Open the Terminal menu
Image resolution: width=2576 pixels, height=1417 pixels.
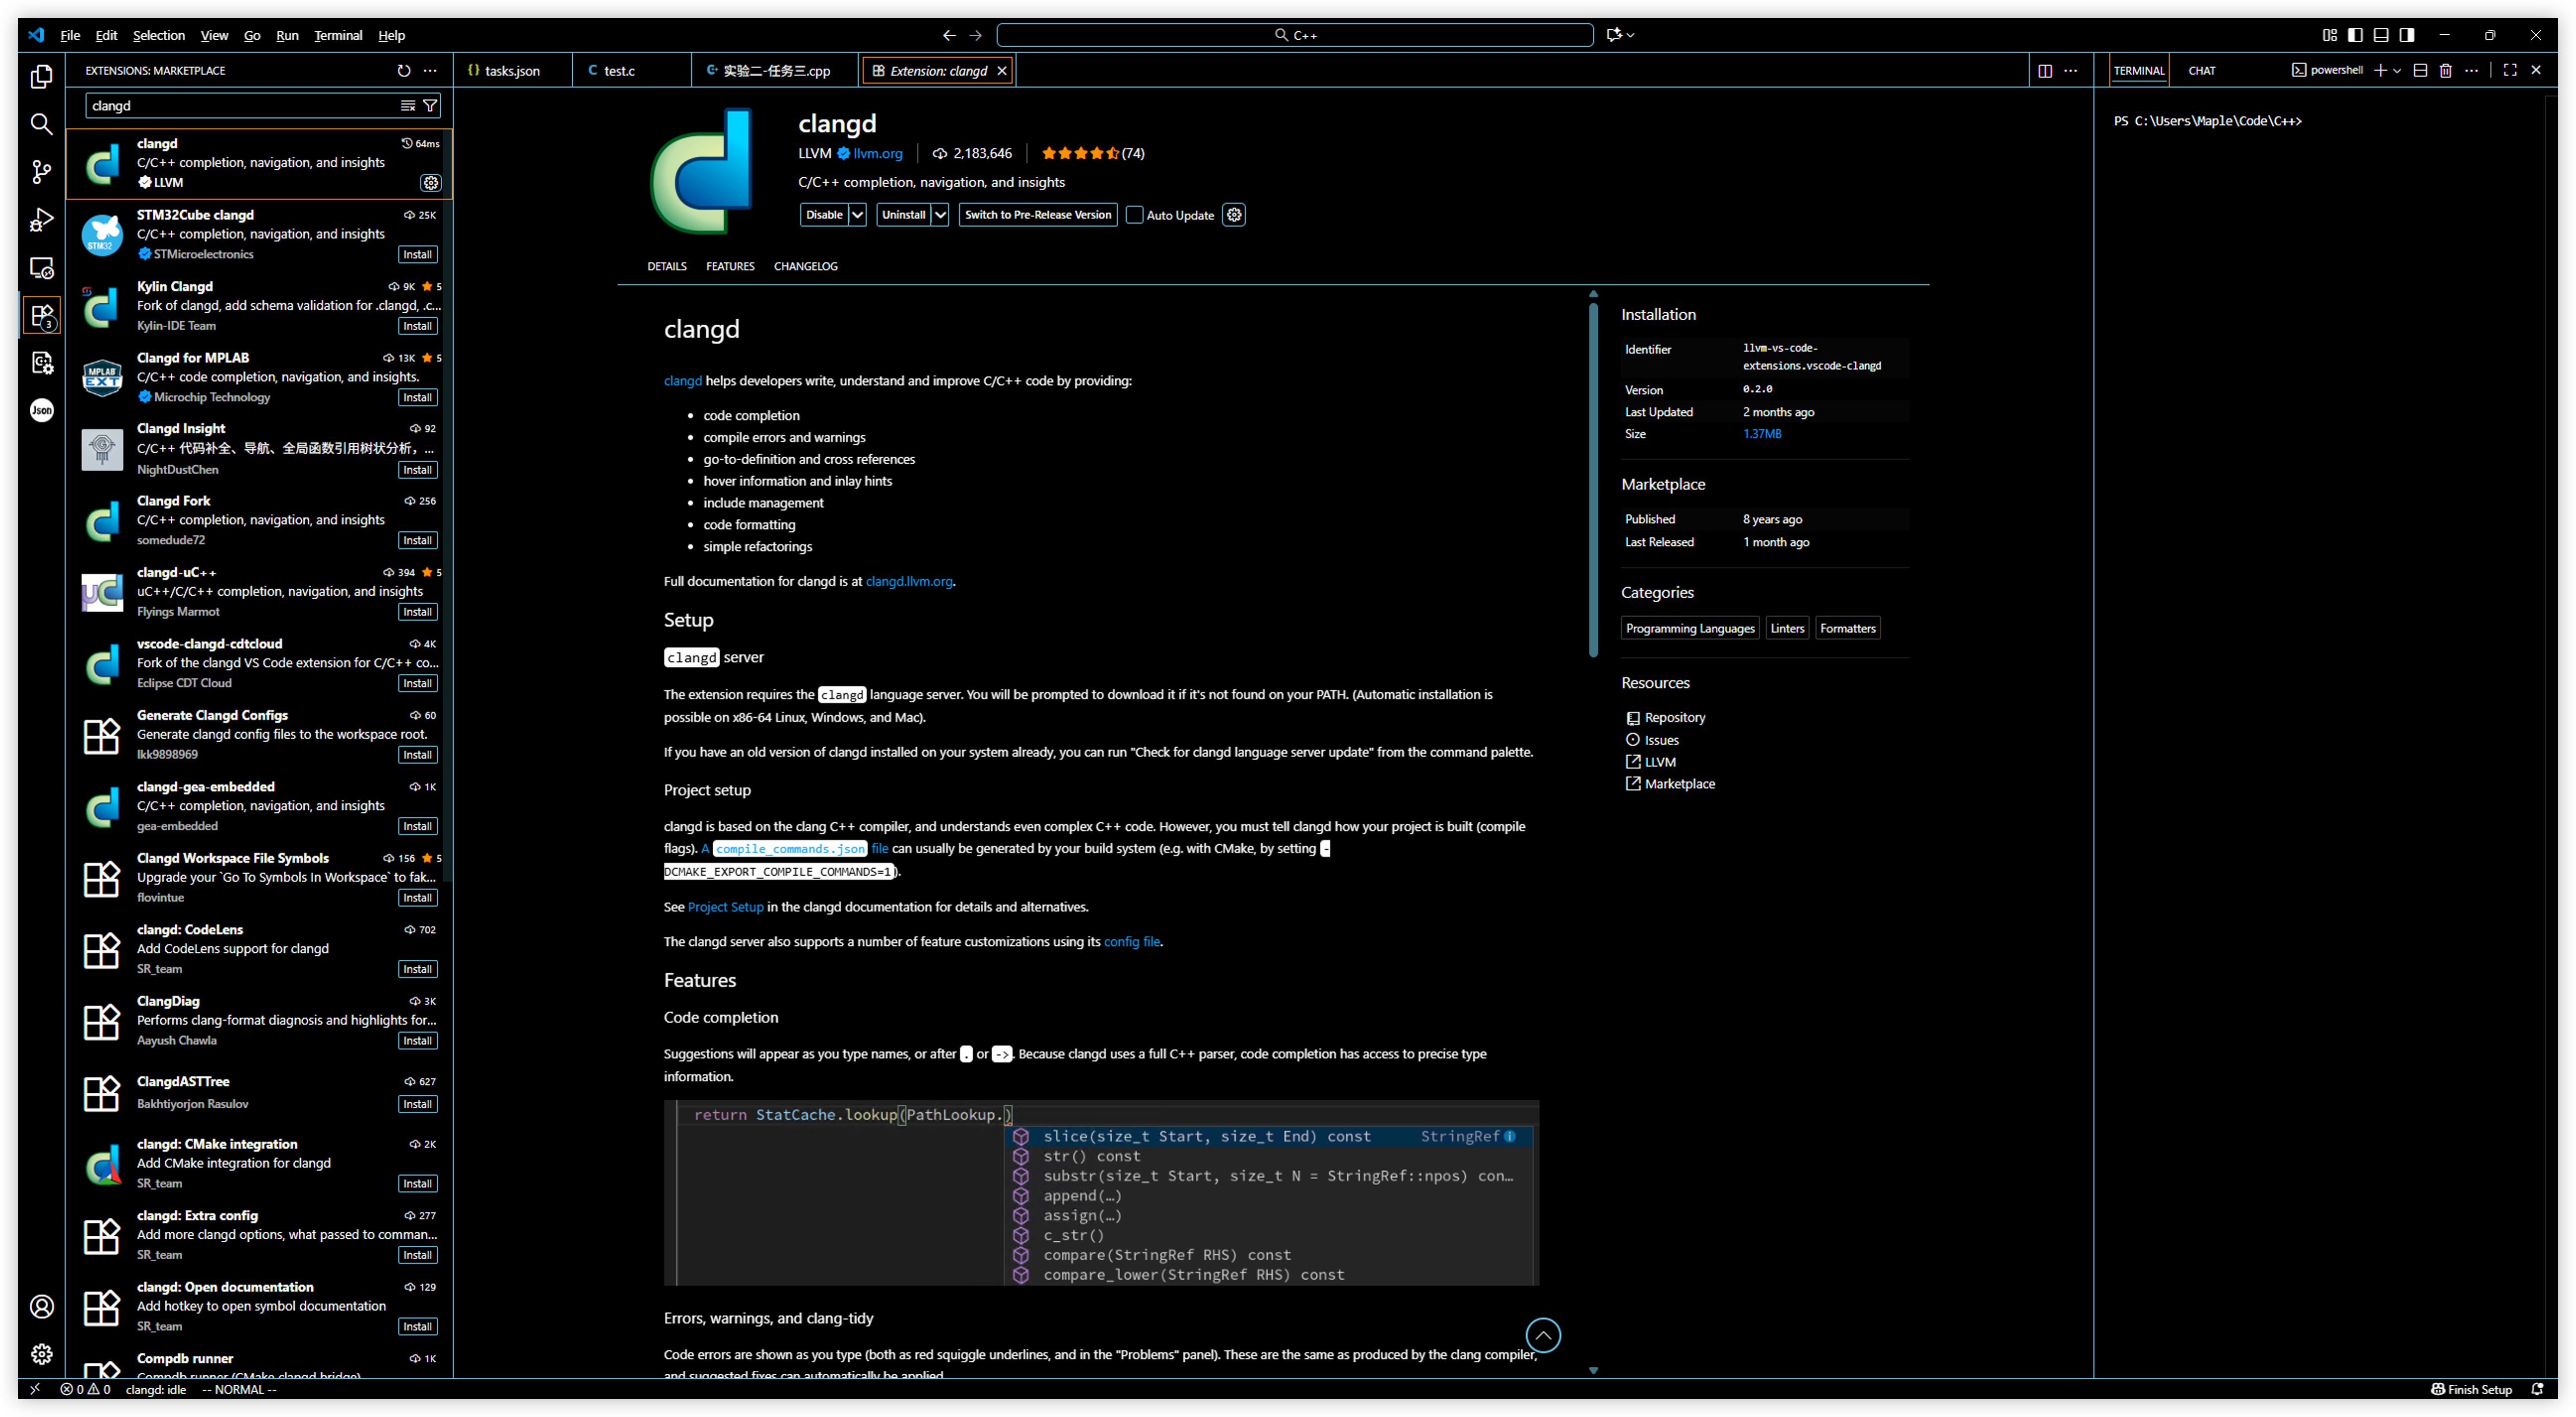point(338,35)
